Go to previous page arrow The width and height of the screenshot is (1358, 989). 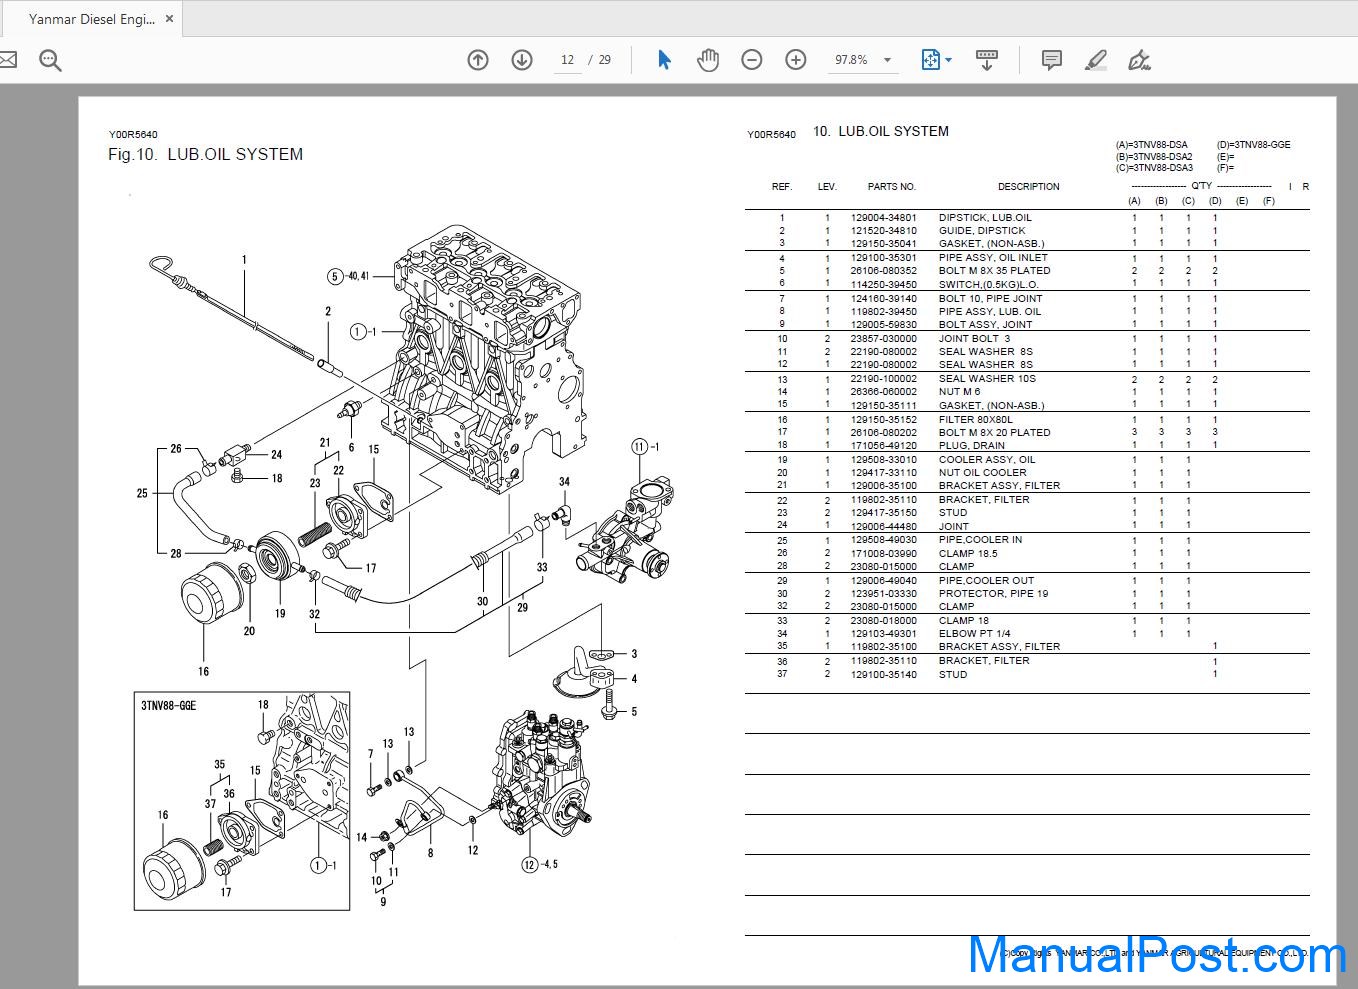tap(478, 60)
